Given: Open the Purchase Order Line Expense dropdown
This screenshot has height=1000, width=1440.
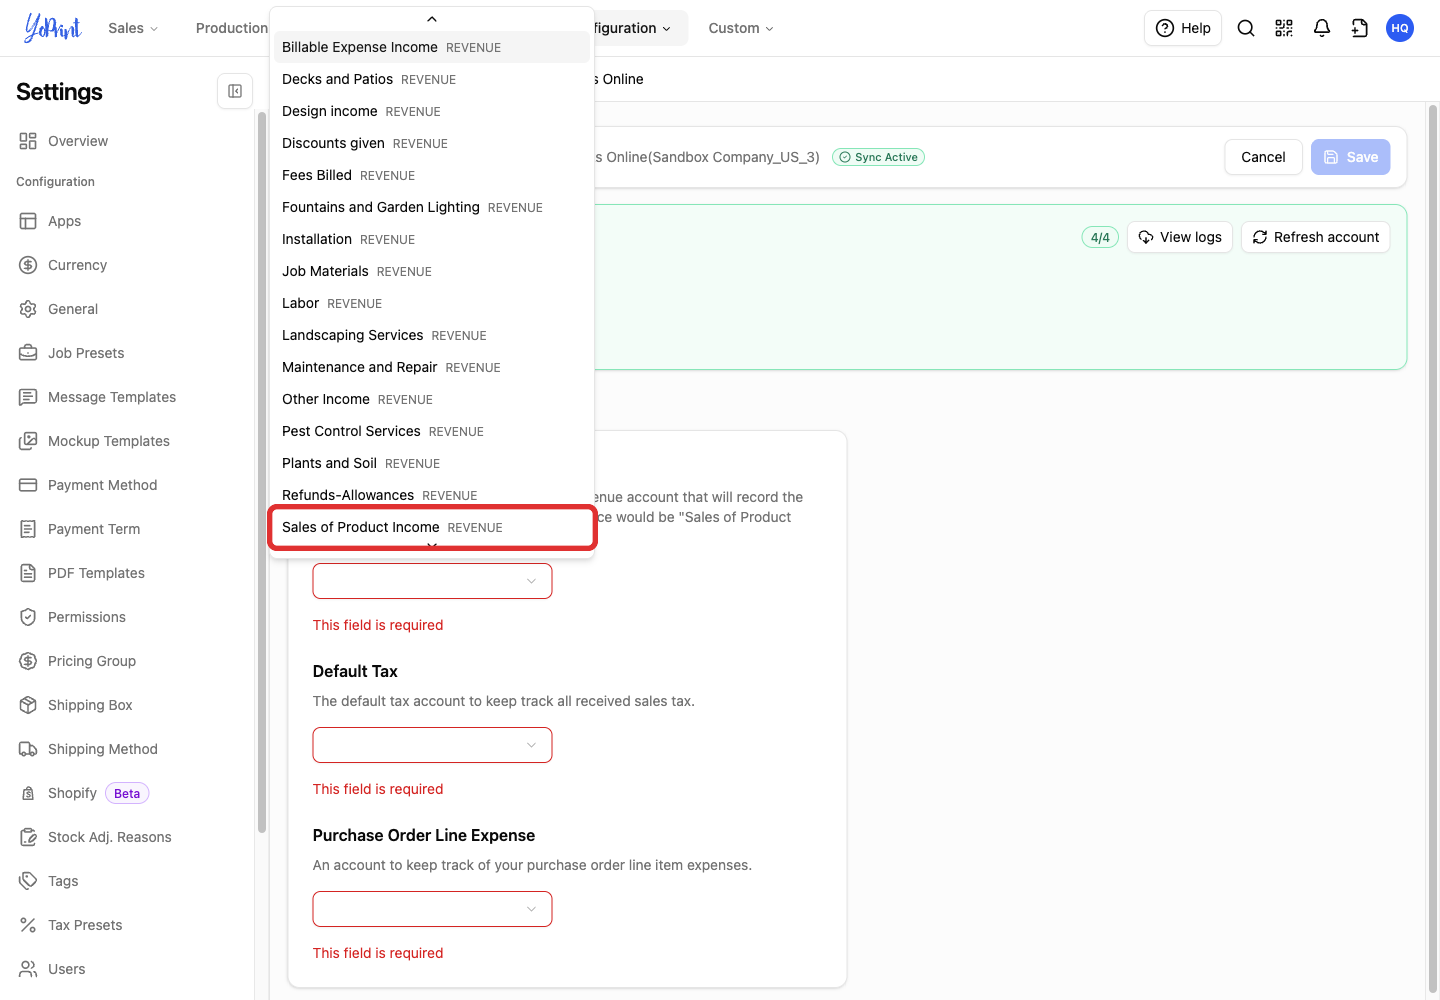Looking at the screenshot, I should (432, 909).
